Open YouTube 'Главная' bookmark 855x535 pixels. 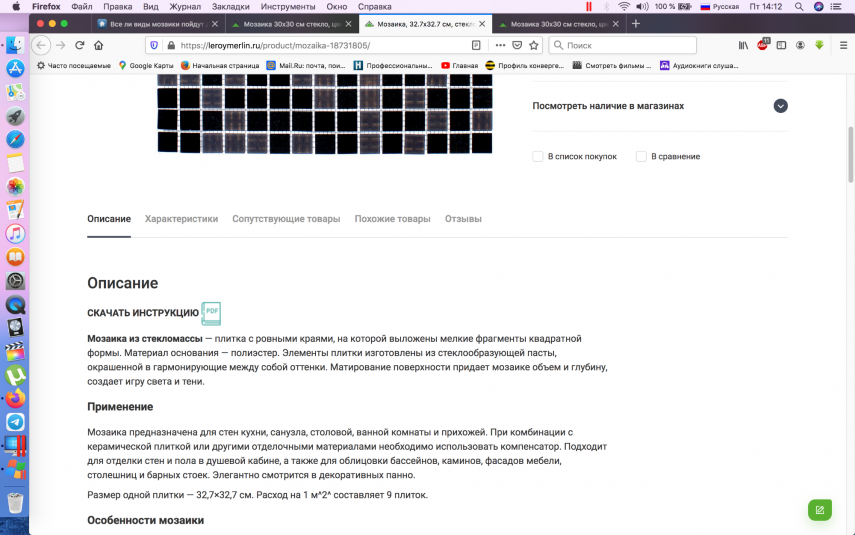[460, 65]
